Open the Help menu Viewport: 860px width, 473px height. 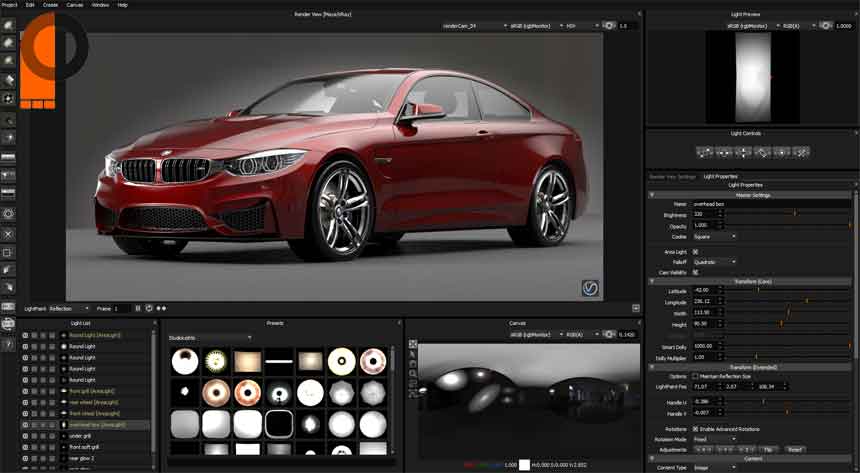pyautogui.click(x=123, y=5)
